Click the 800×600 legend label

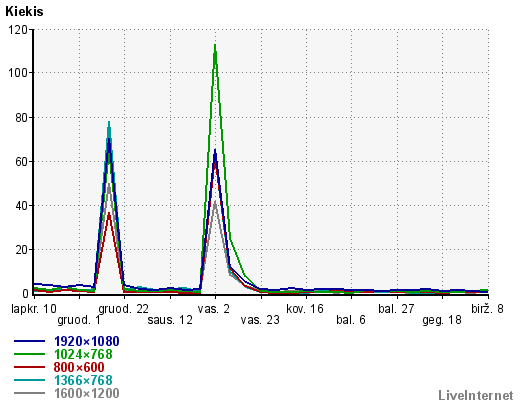pos(79,367)
